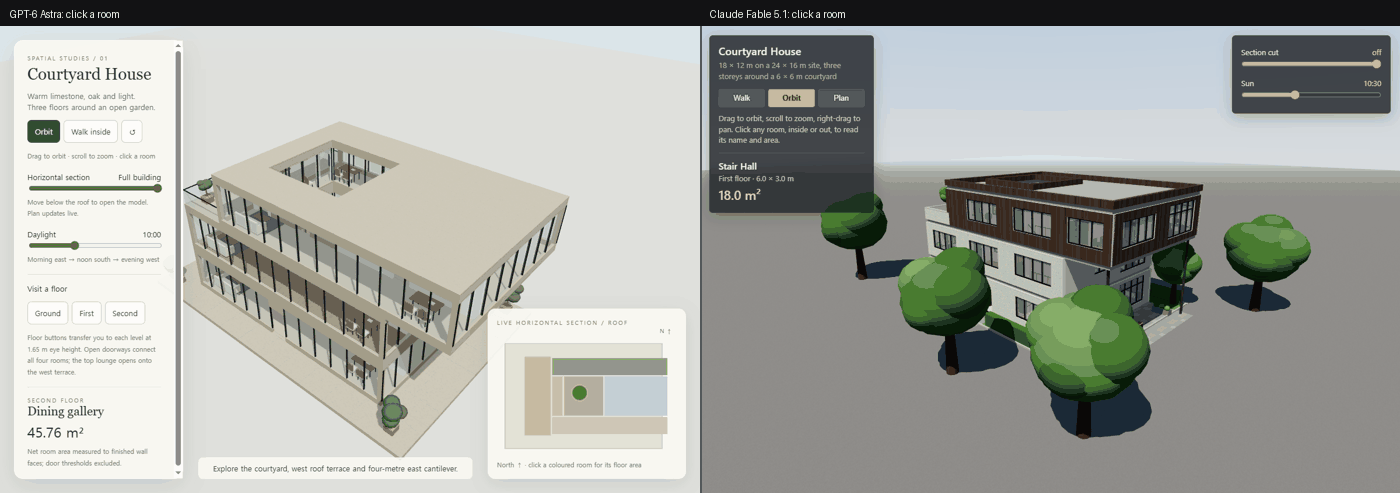This screenshot has width=1400, height=493.
Task: Click the 'Full building' section label
Action: point(140,177)
